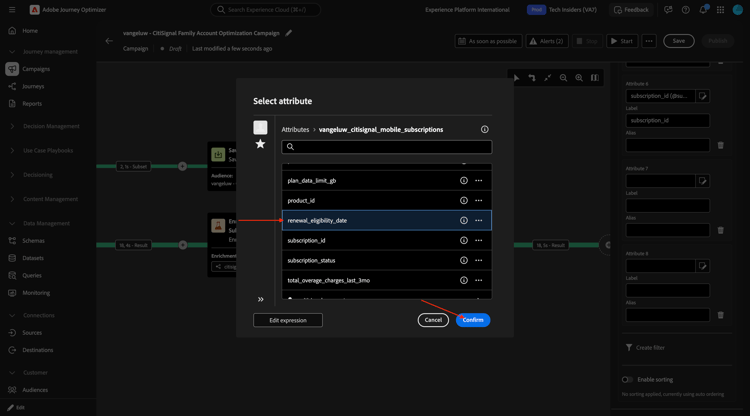Click Attributes breadcrumb link
The image size is (750, 416).
[x=295, y=130]
